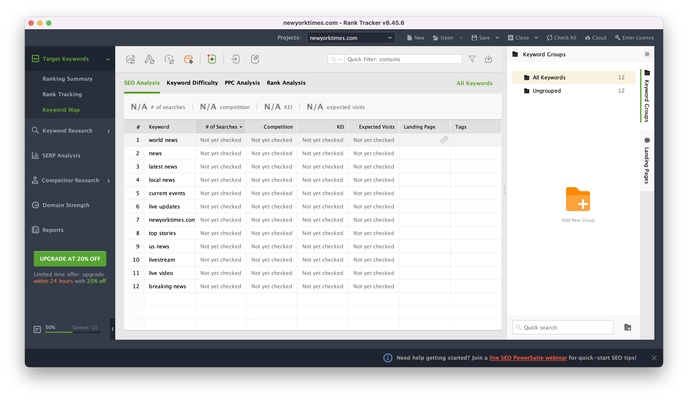Open the task queue icon at bottom left
Viewport: 688px width, 400px height.
[x=37, y=329]
